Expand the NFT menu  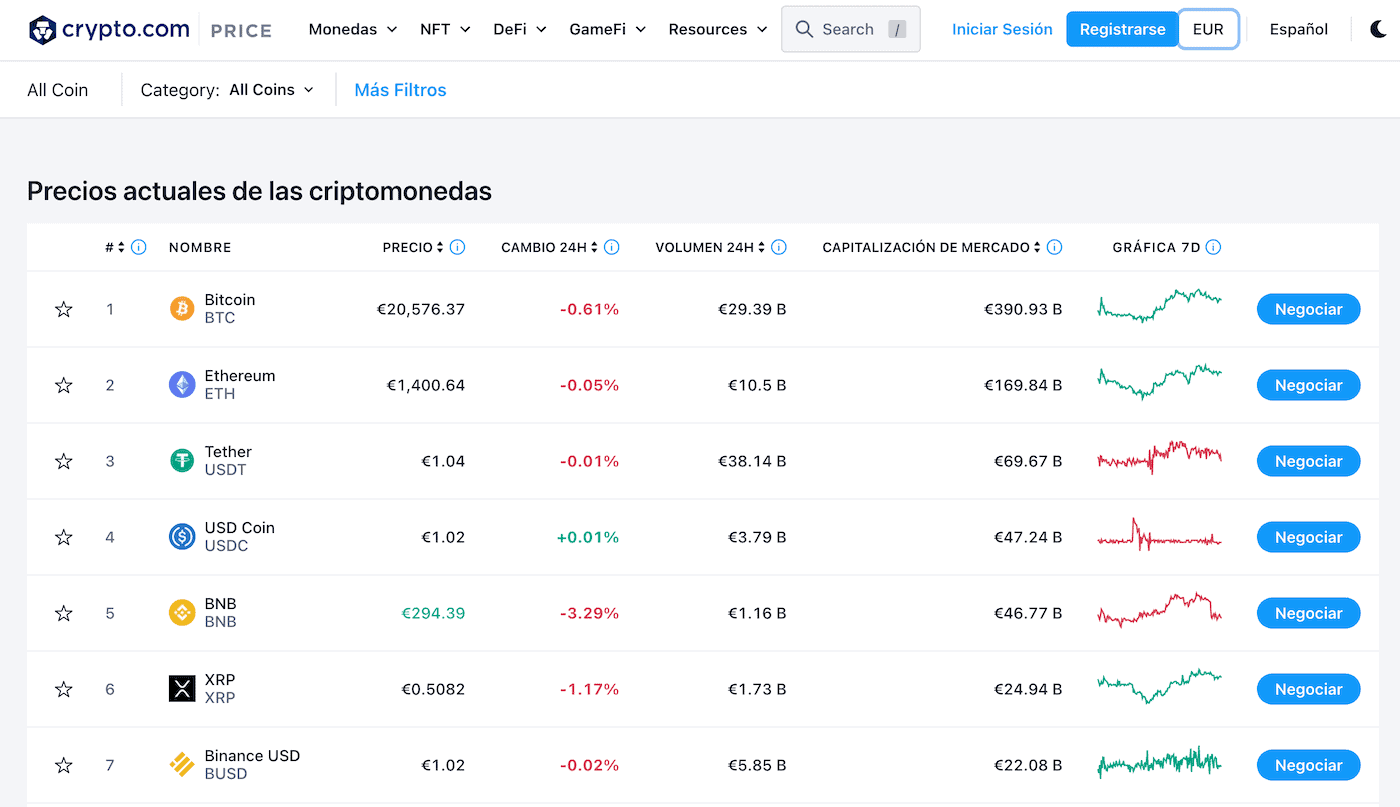pyautogui.click(x=445, y=30)
